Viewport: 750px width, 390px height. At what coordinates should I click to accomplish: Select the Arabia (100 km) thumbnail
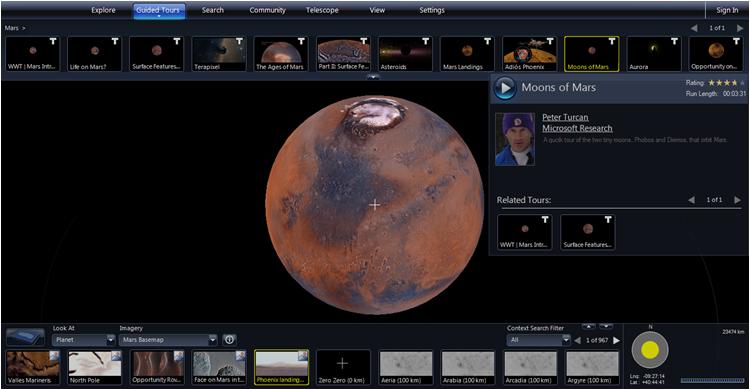468,367
